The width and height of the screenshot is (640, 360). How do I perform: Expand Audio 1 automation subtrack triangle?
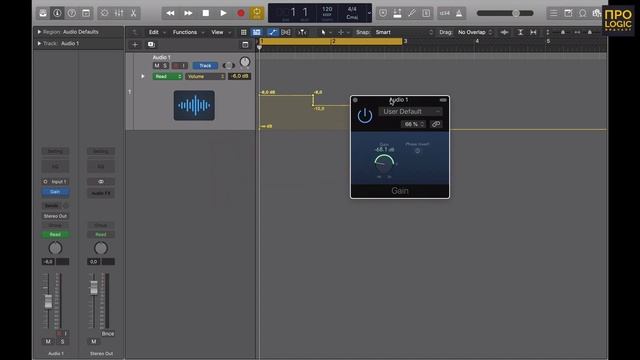[x=143, y=76]
